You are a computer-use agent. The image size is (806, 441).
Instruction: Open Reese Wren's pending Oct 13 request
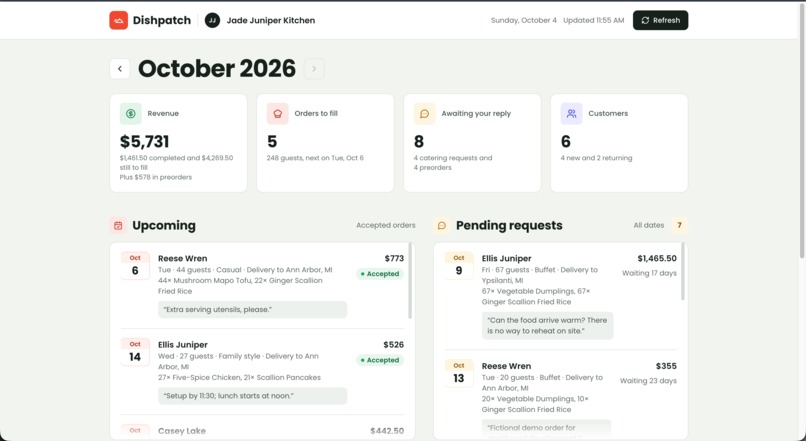pyautogui.click(x=560, y=398)
